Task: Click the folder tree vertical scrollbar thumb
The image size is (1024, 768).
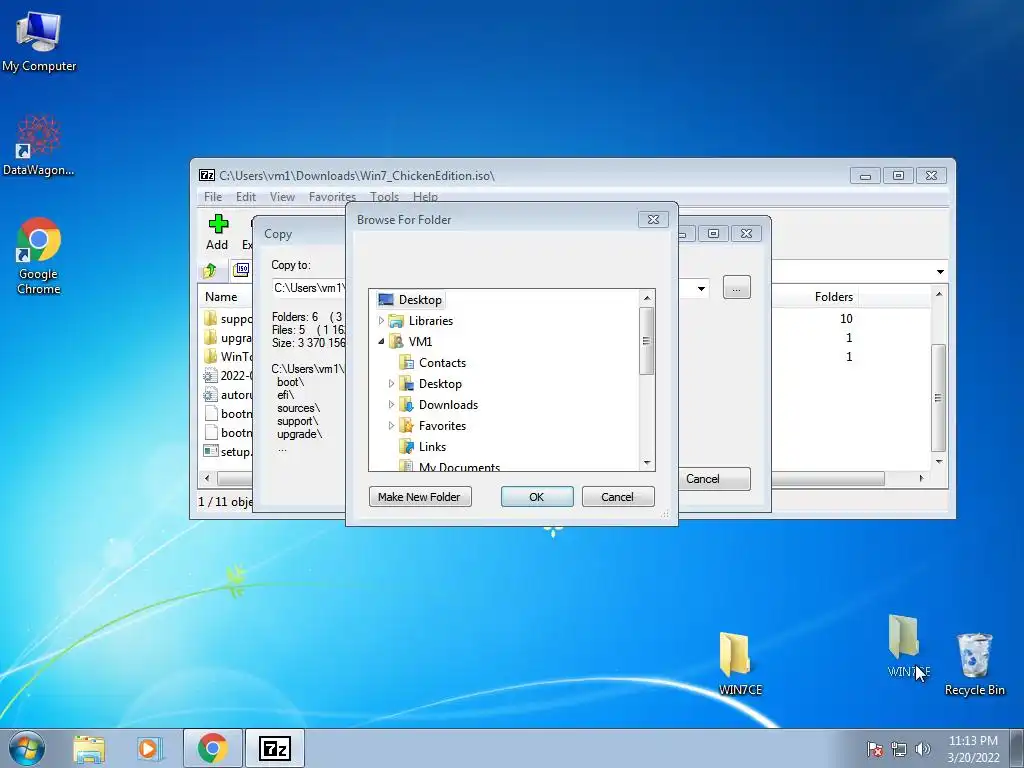Action: pyautogui.click(x=647, y=341)
